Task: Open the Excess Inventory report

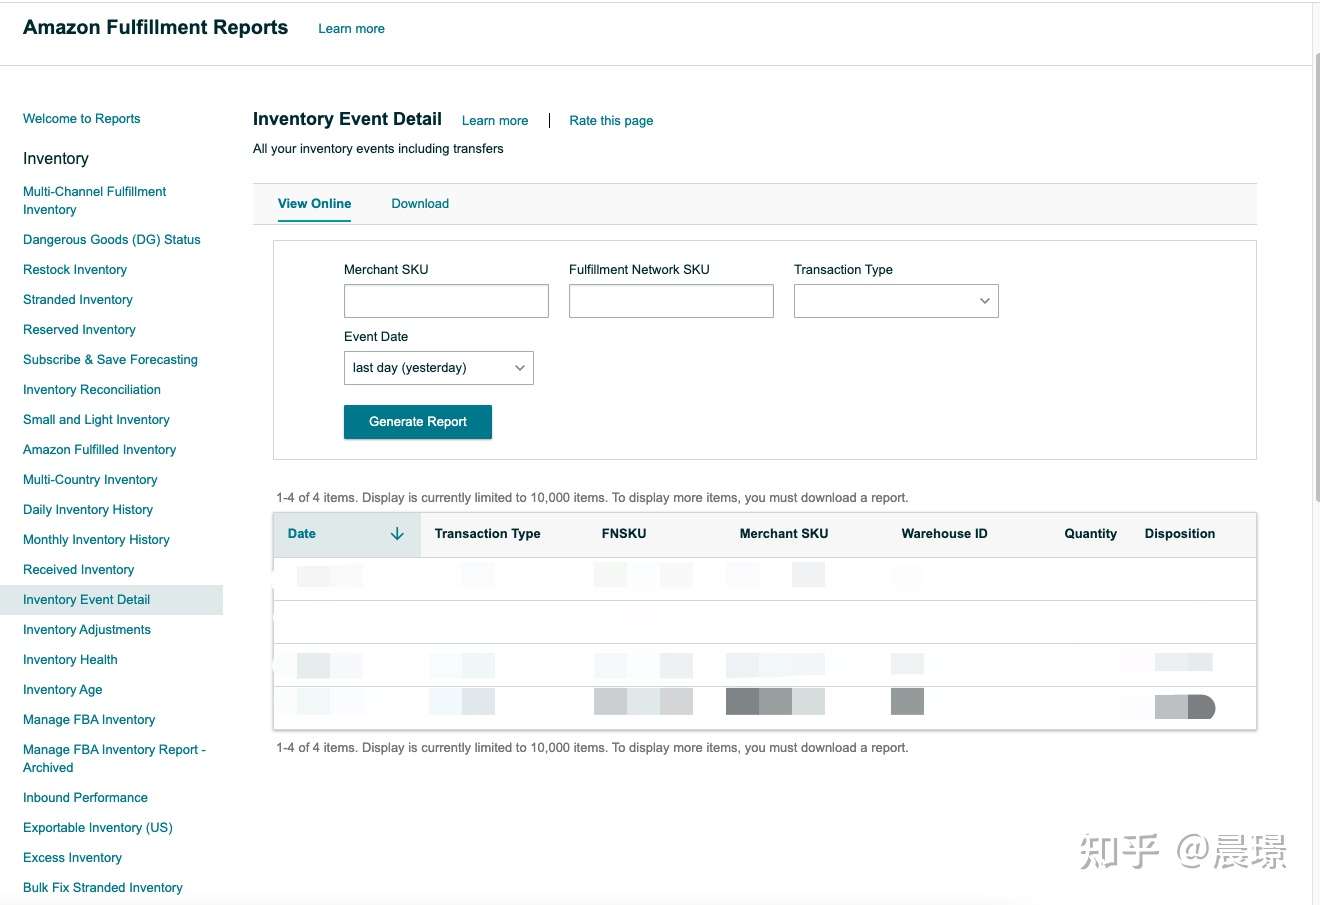Action: pos(72,858)
